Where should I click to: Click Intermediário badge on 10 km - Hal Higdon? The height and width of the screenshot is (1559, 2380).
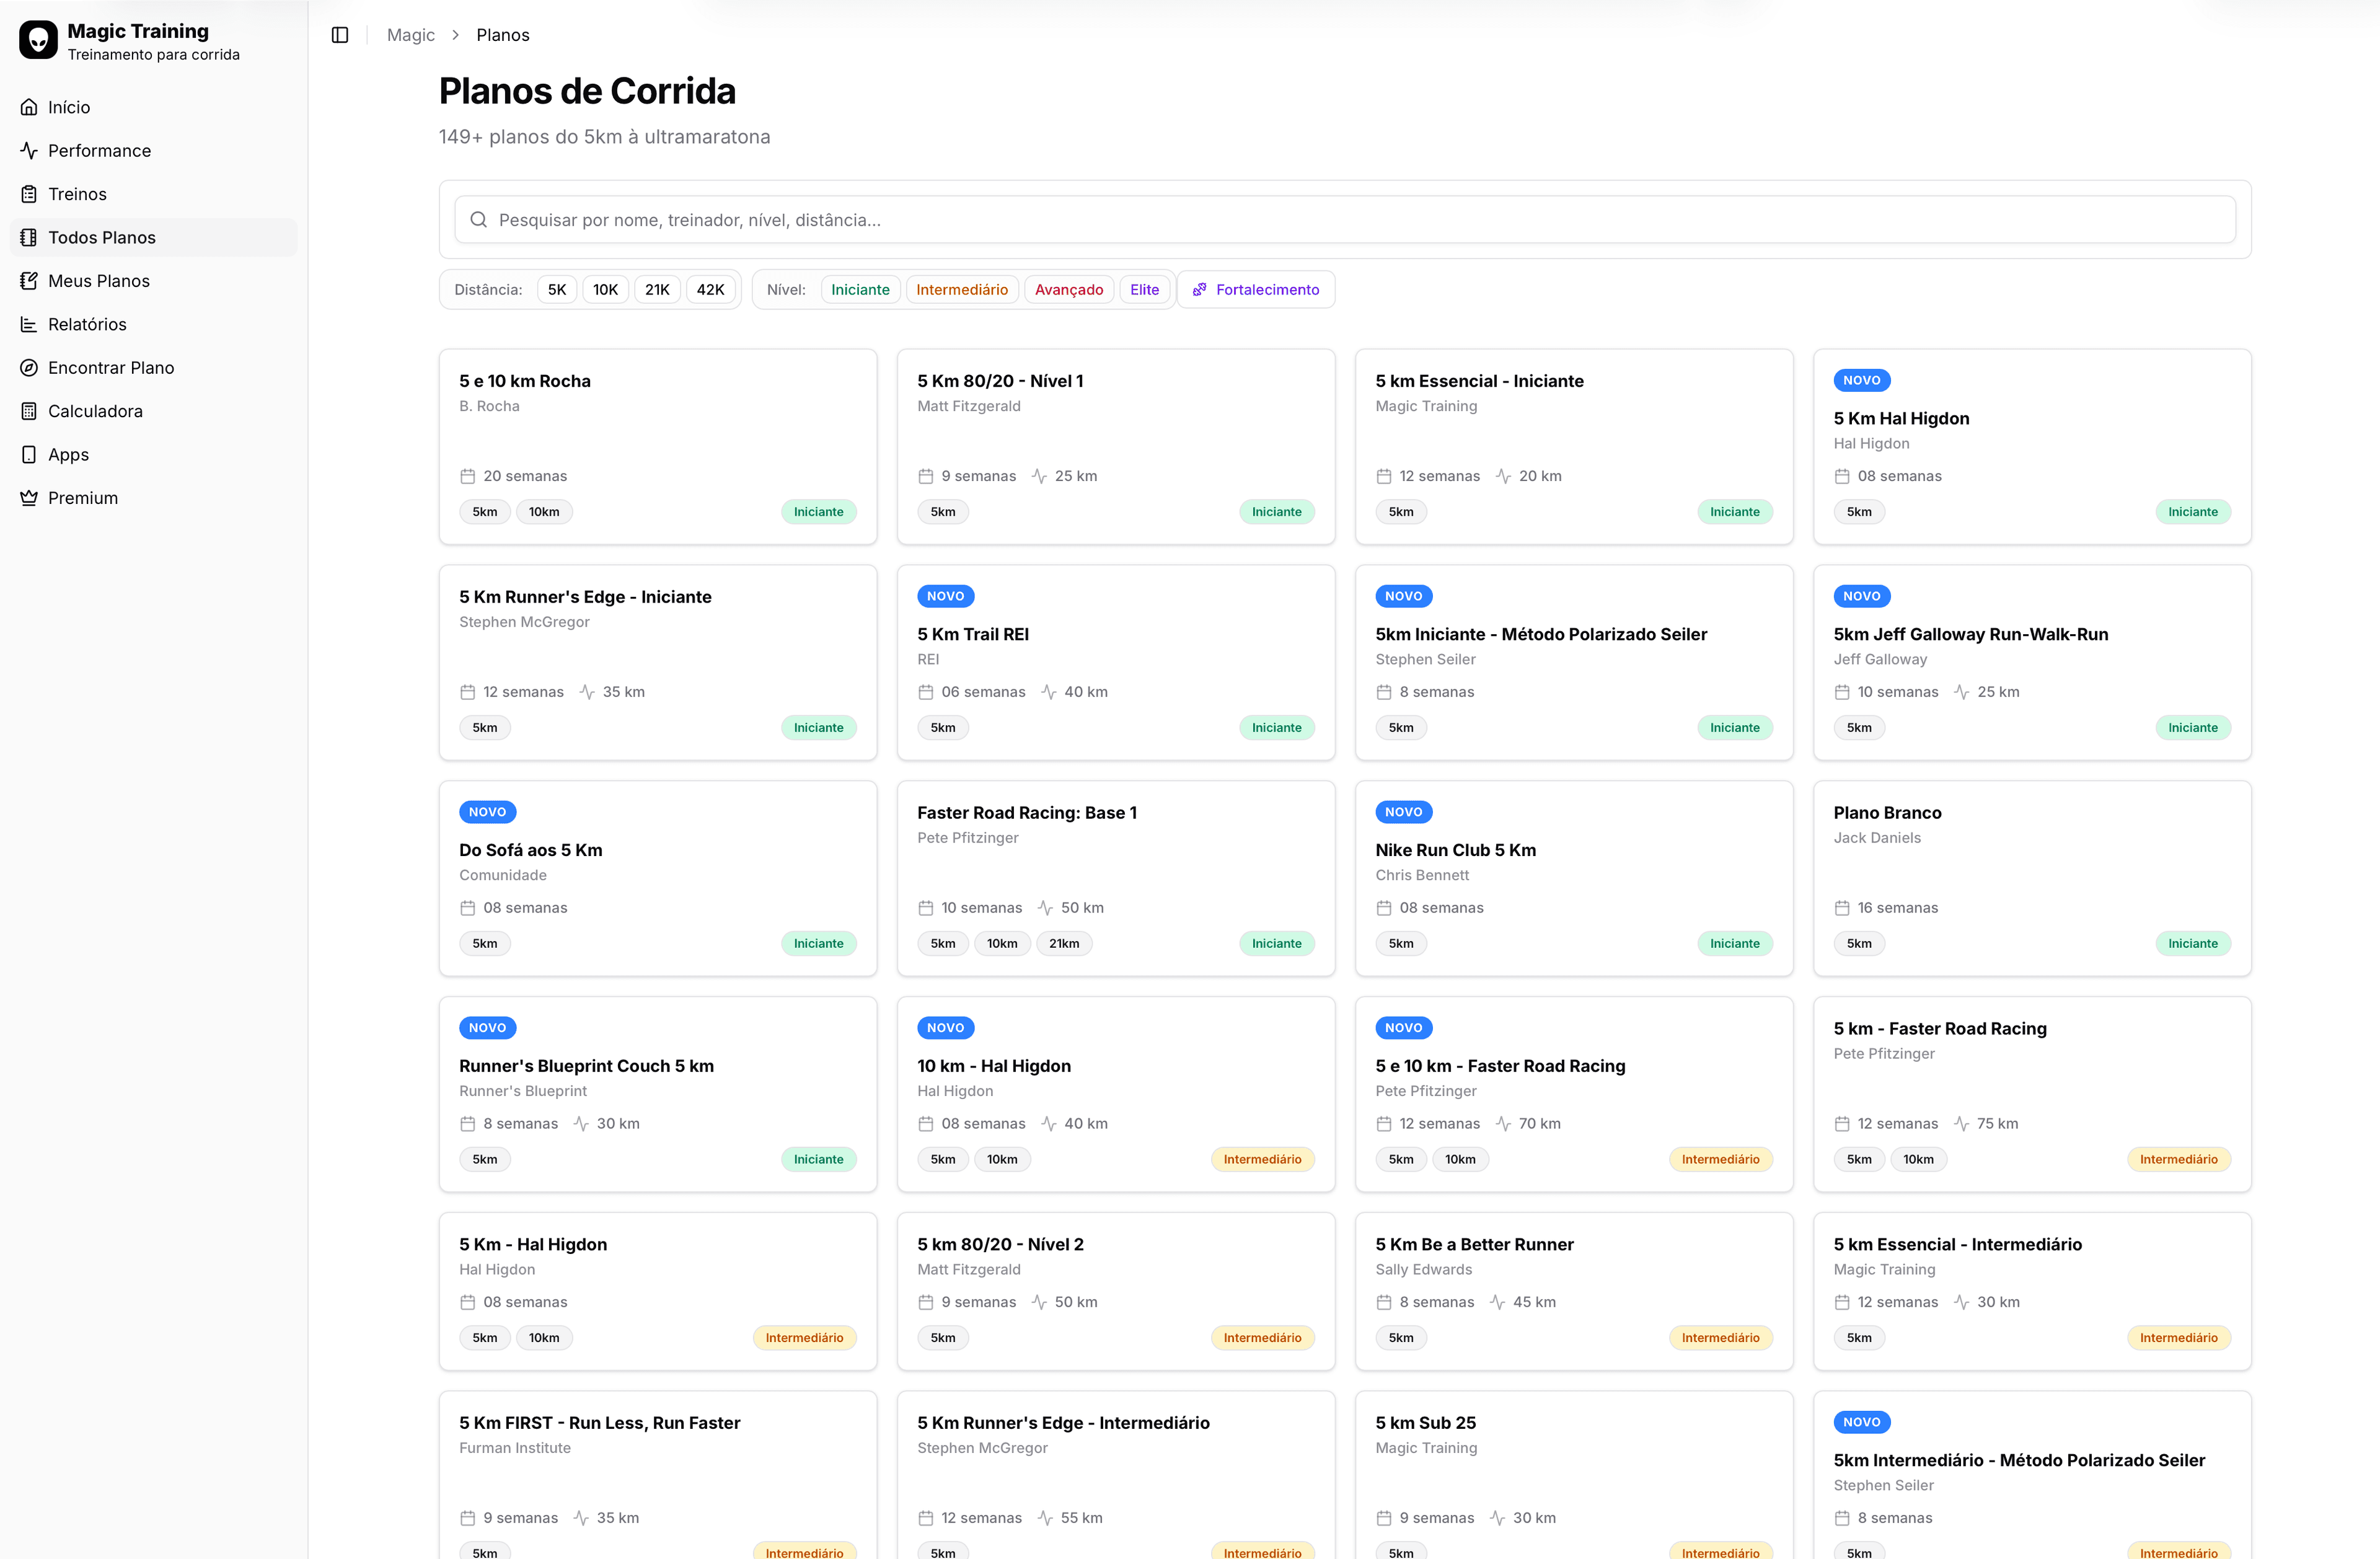(1262, 1160)
